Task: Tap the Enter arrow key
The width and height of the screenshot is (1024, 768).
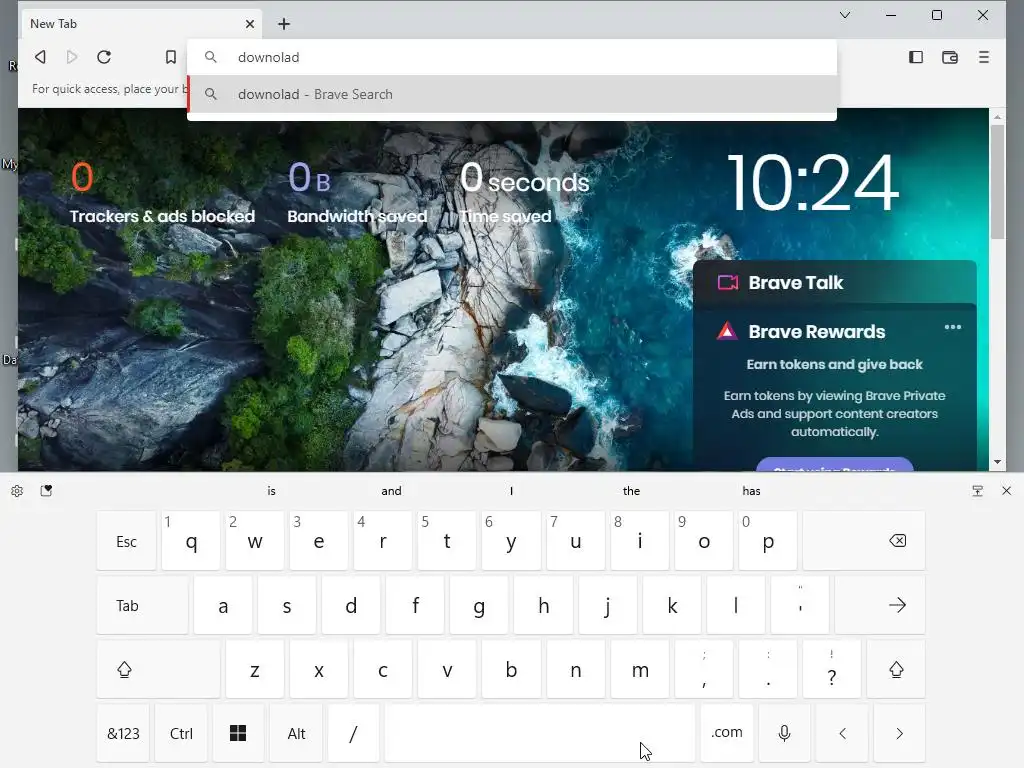Action: [880, 605]
